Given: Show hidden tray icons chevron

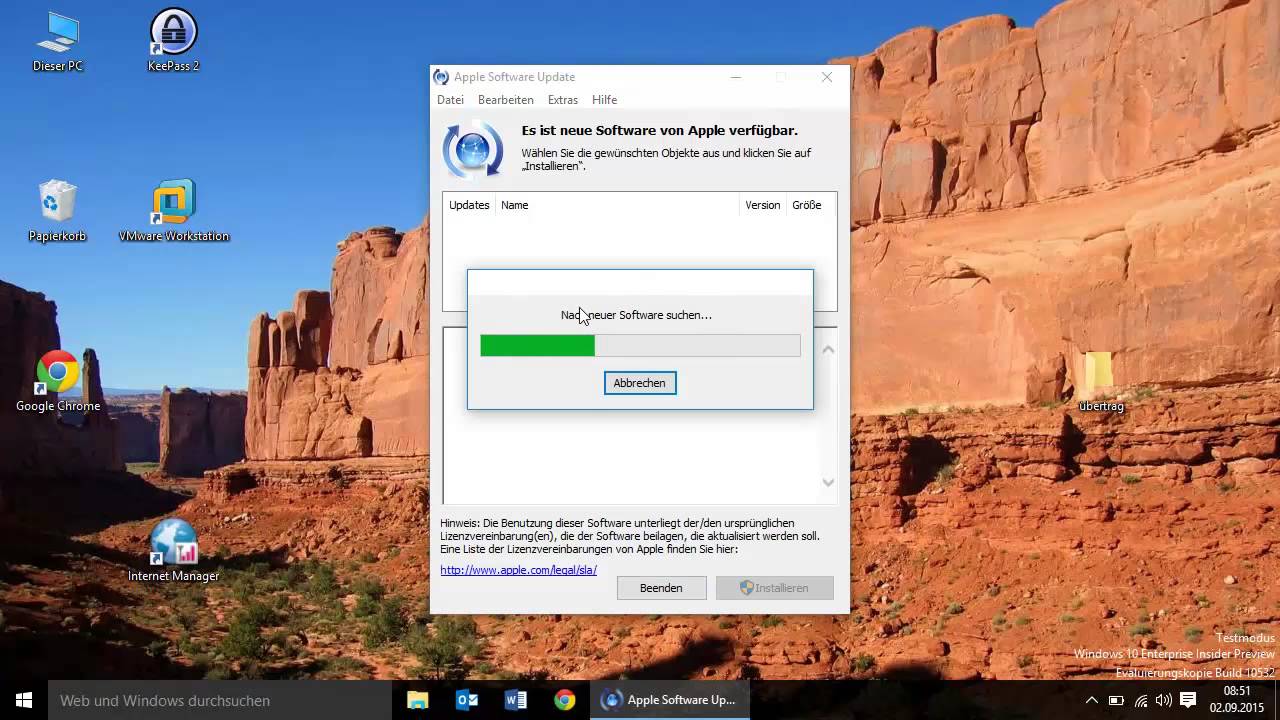Looking at the screenshot, I should 1091,700.
